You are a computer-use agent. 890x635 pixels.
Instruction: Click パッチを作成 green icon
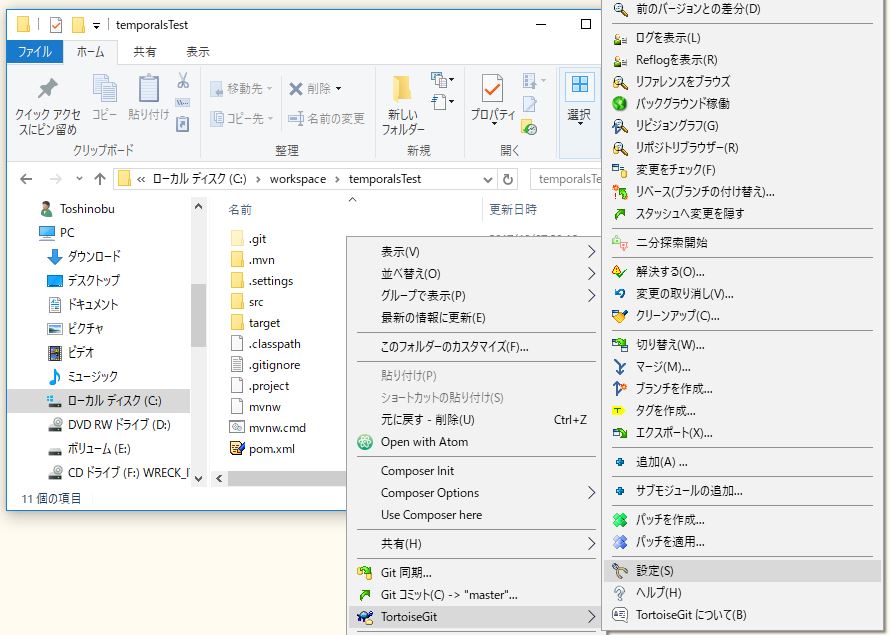point(620,520)
